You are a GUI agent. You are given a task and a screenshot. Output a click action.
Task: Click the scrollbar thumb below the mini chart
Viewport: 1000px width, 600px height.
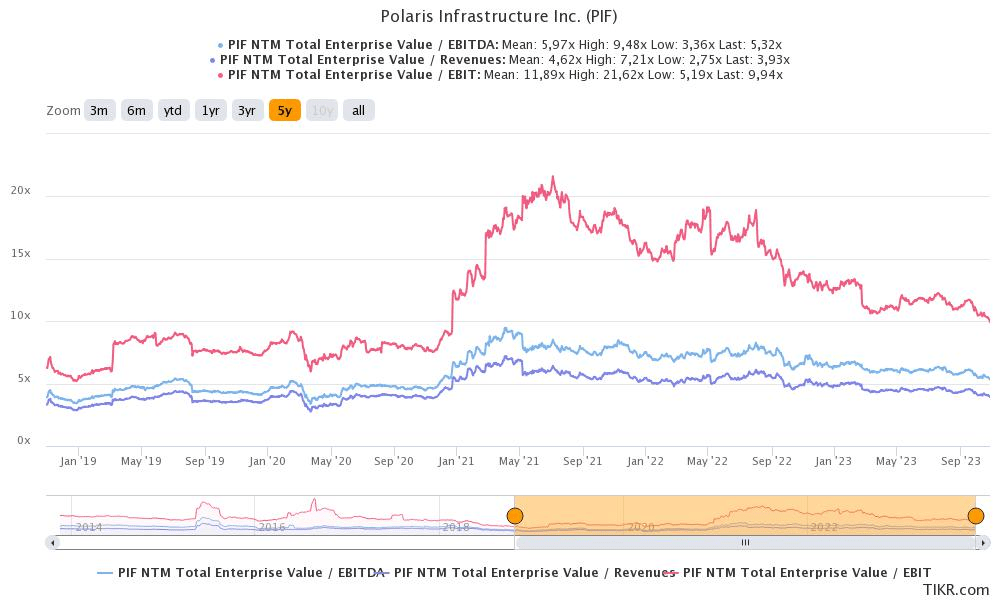tap(745, 541)
